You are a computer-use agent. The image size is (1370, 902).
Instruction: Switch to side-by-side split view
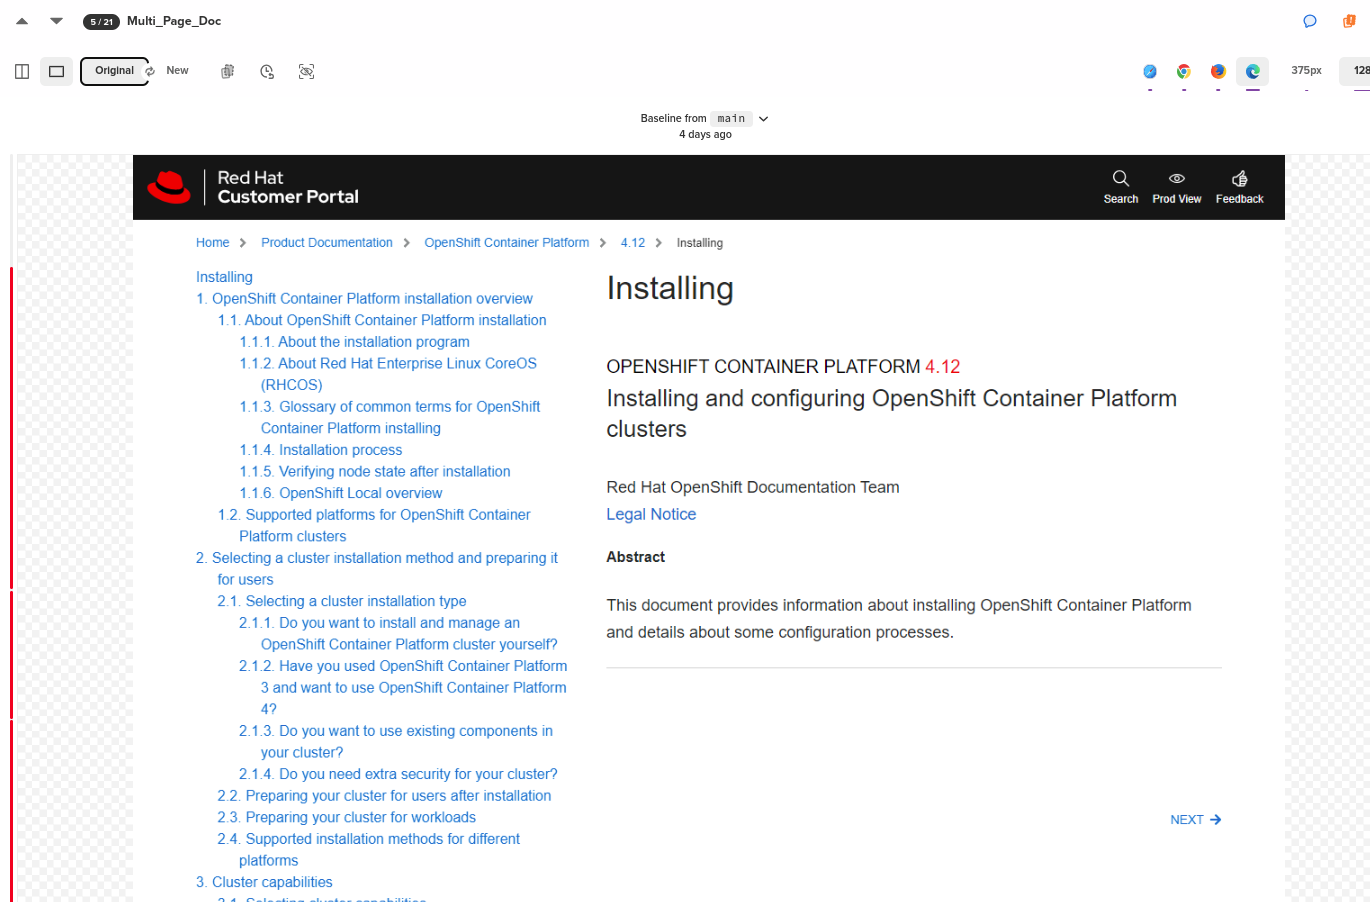22,71
